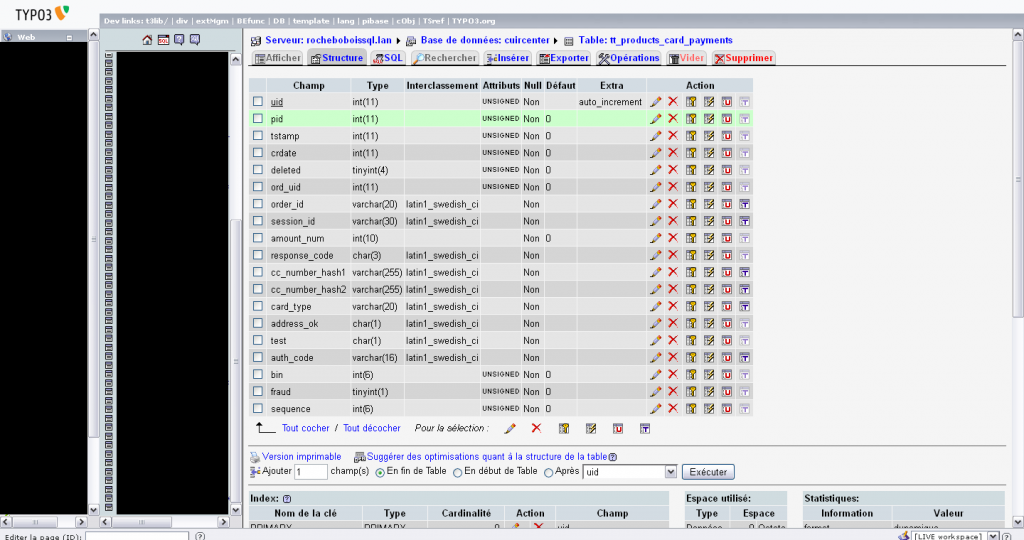This screenshot has height=540, width=1024.
Task: Delete the tstamp field with red X
Action: [673, 136]
